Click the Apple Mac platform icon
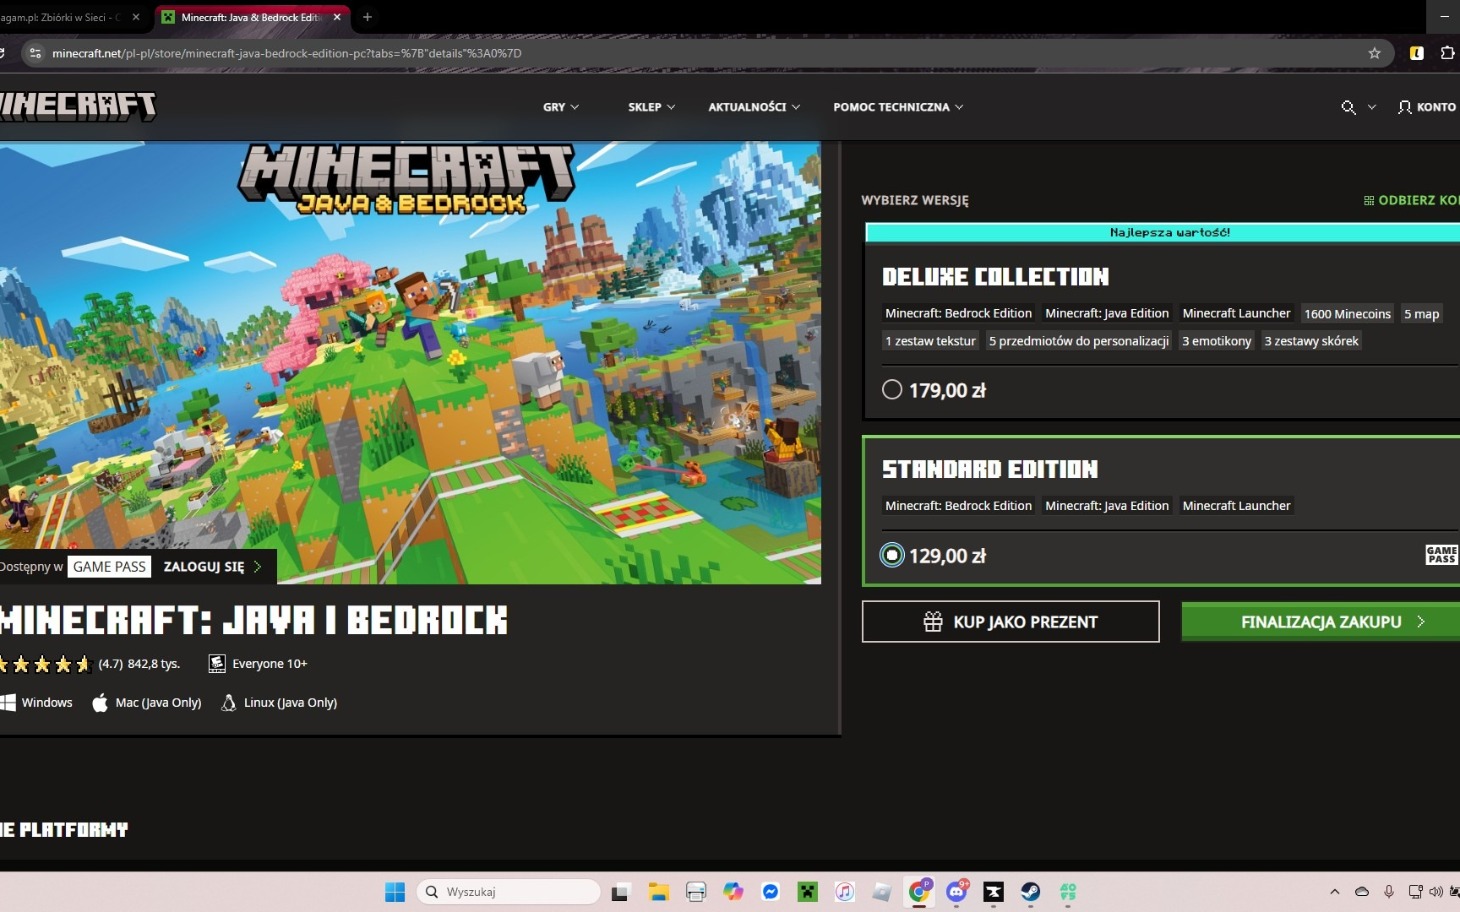Image resolution: width=1460 pixels, height=912 pixels. 100,703
